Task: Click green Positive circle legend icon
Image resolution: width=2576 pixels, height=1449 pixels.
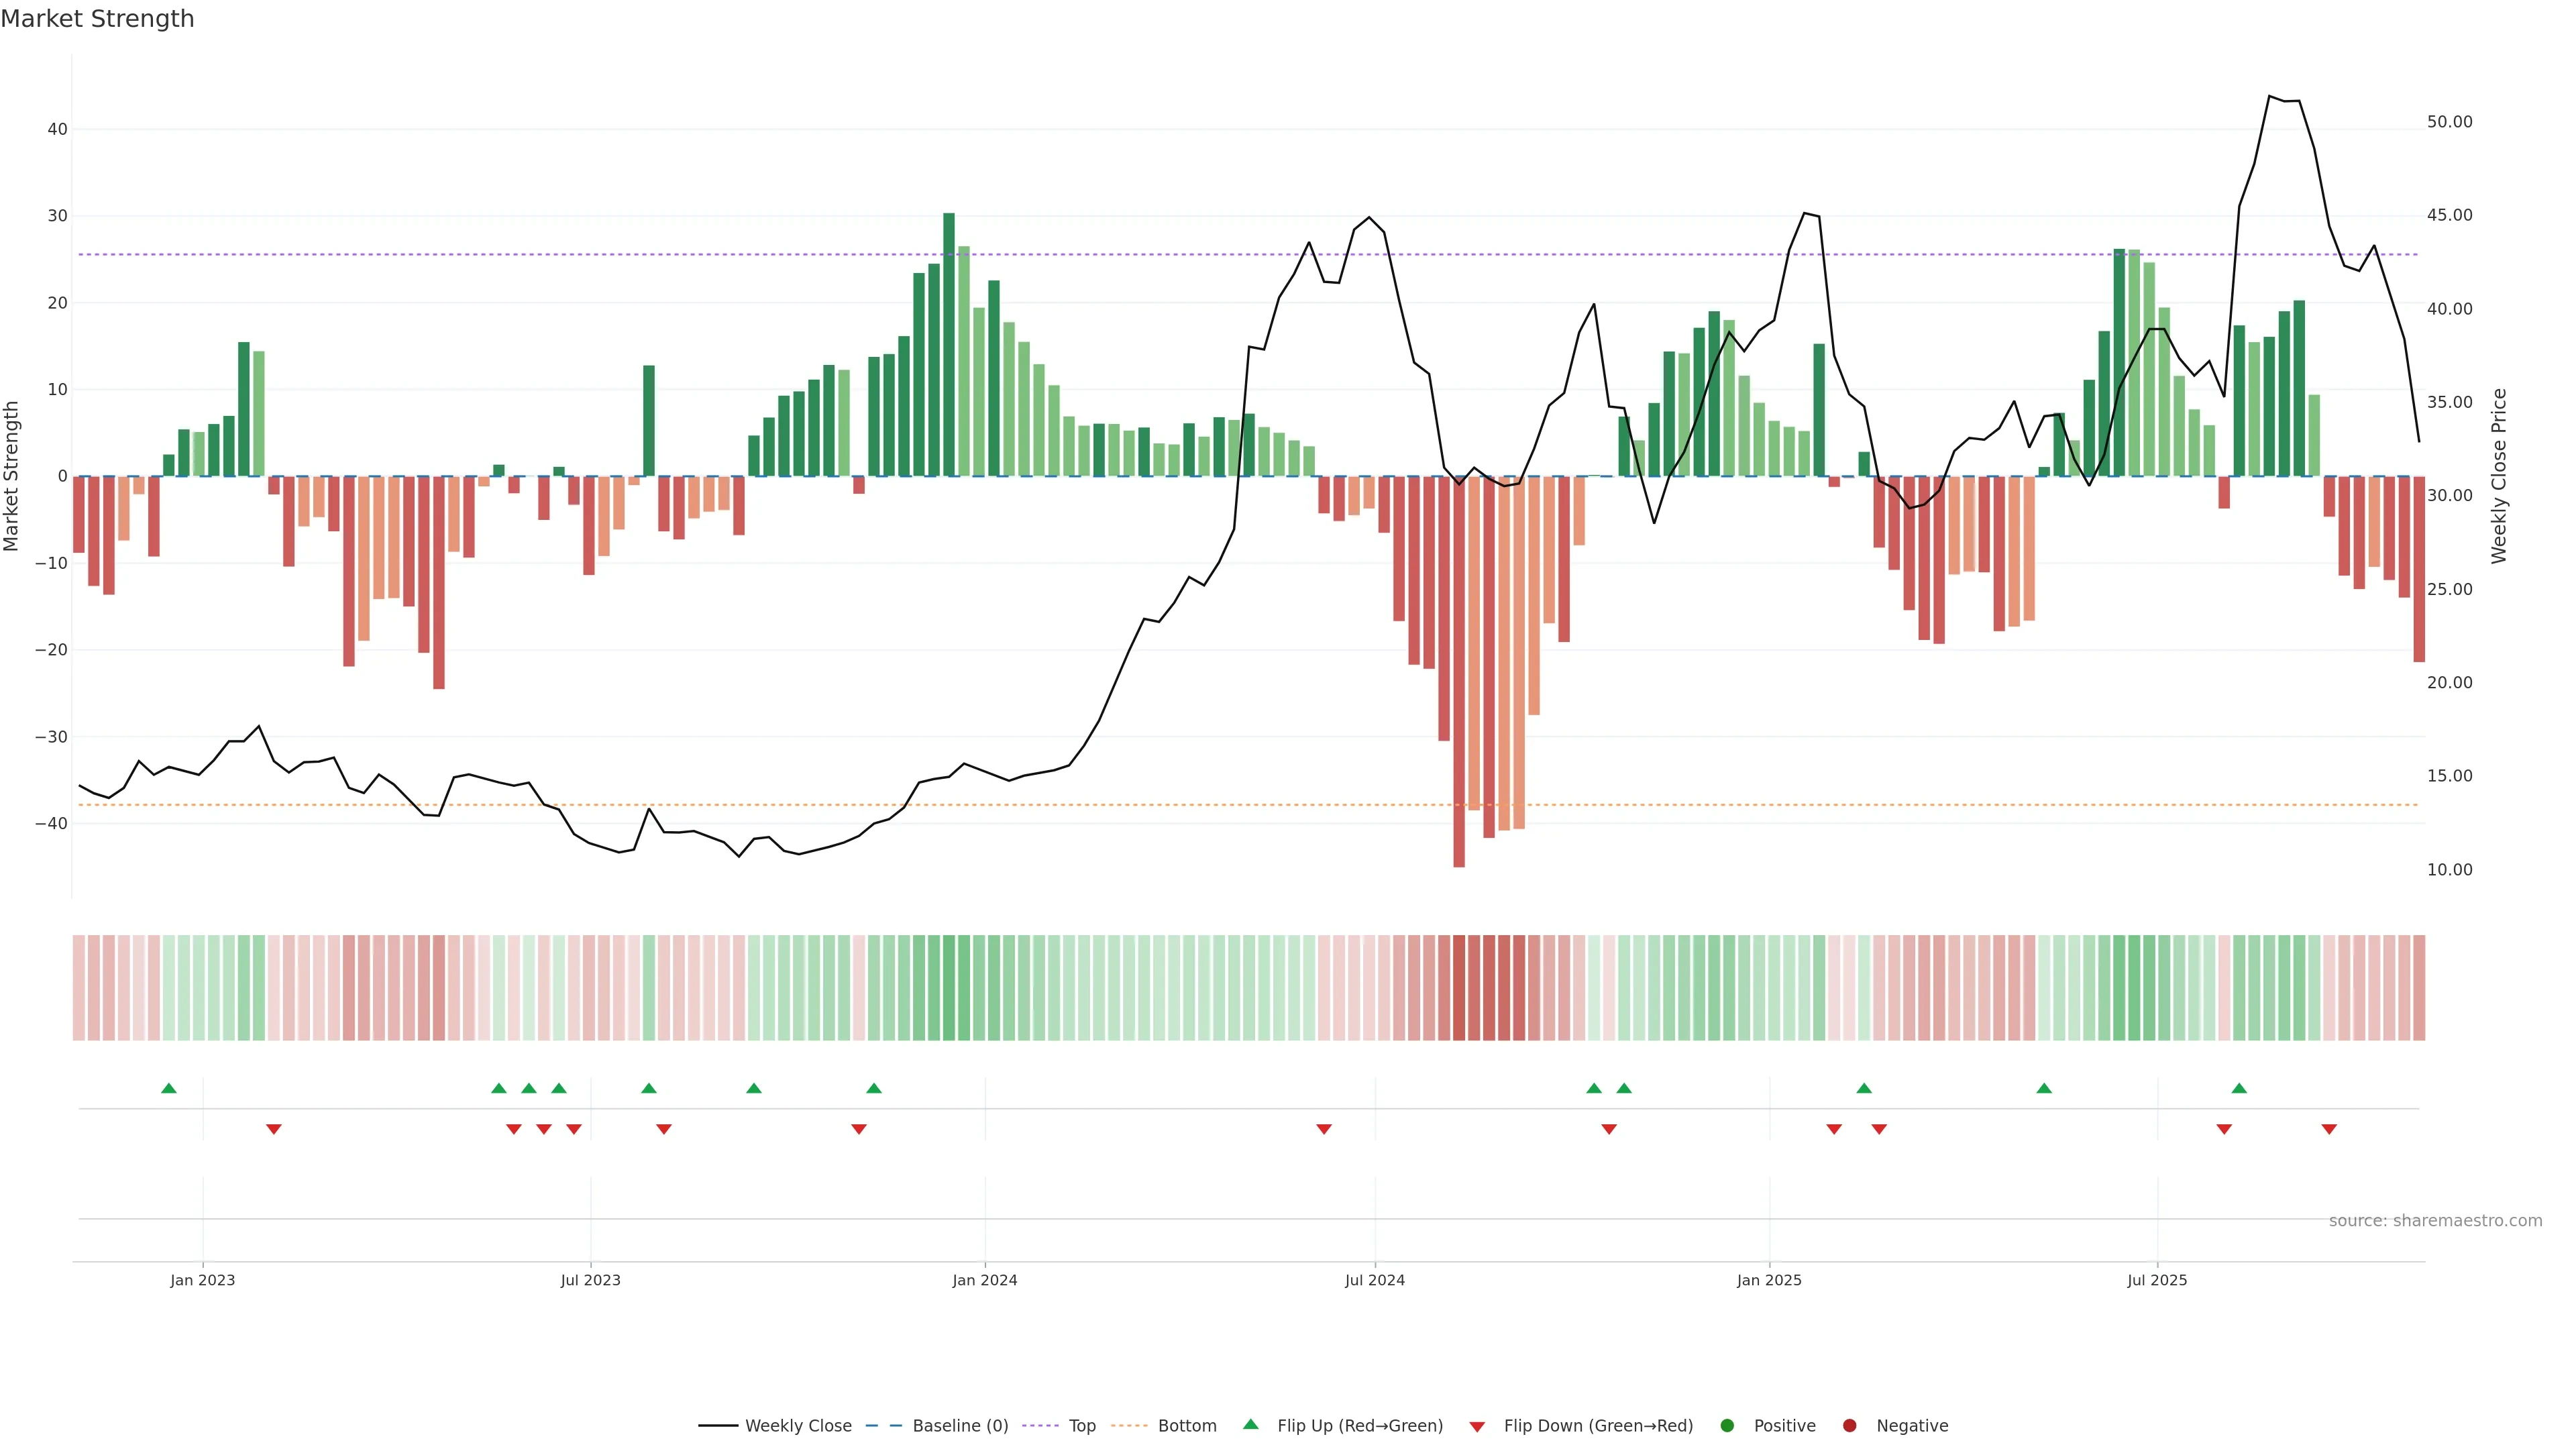Action: tap(1727, 1425)
